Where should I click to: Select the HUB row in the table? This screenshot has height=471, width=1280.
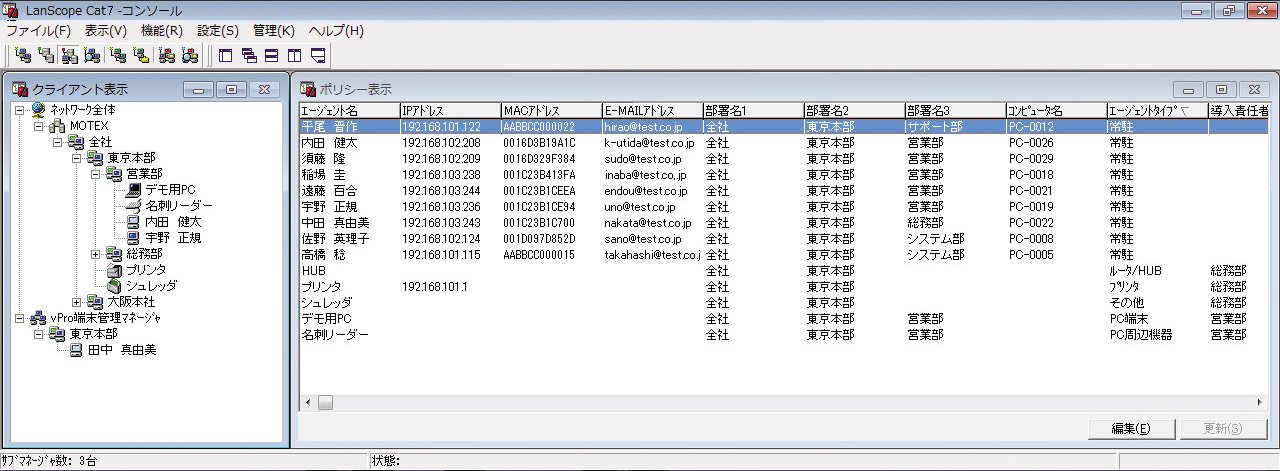point(784,271)
